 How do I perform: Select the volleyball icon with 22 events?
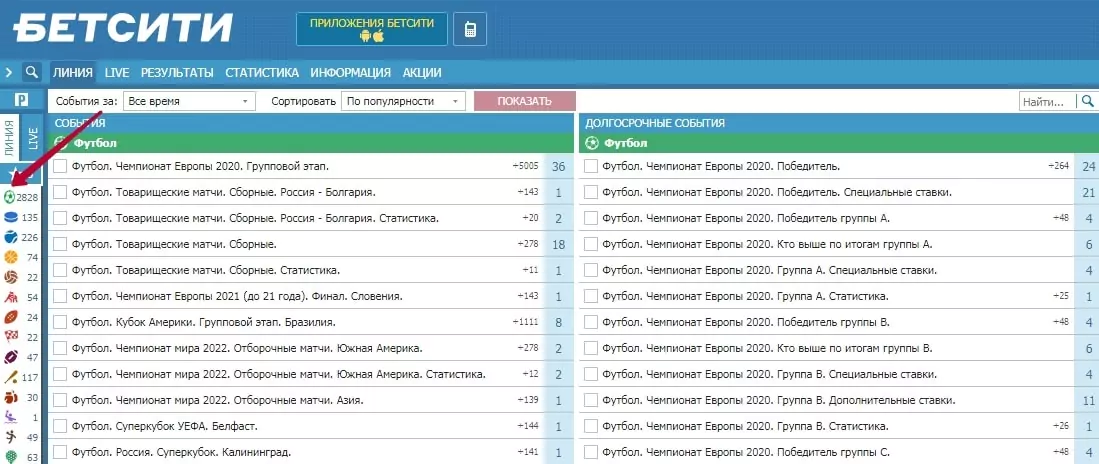pos(10,277)
